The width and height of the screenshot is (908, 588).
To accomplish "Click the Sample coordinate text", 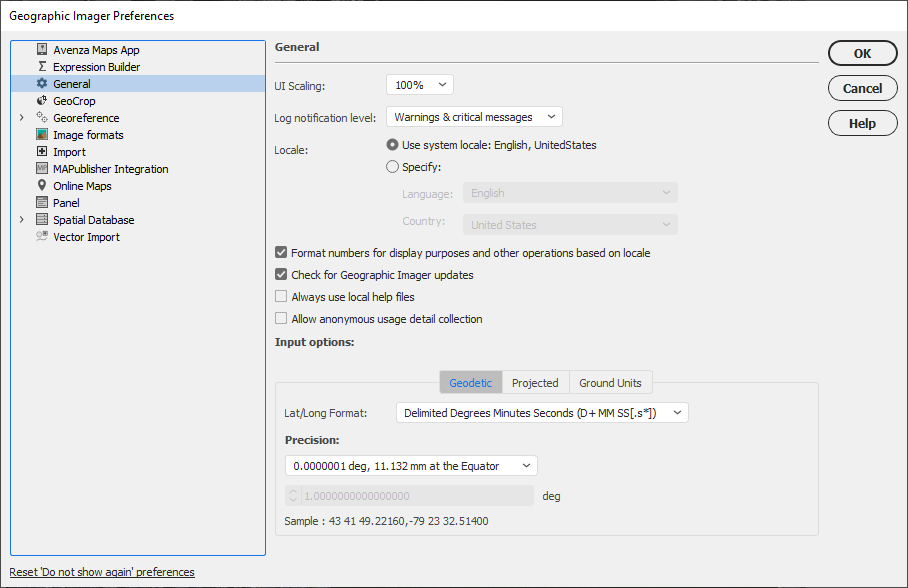I will click(x=386, y=521).
